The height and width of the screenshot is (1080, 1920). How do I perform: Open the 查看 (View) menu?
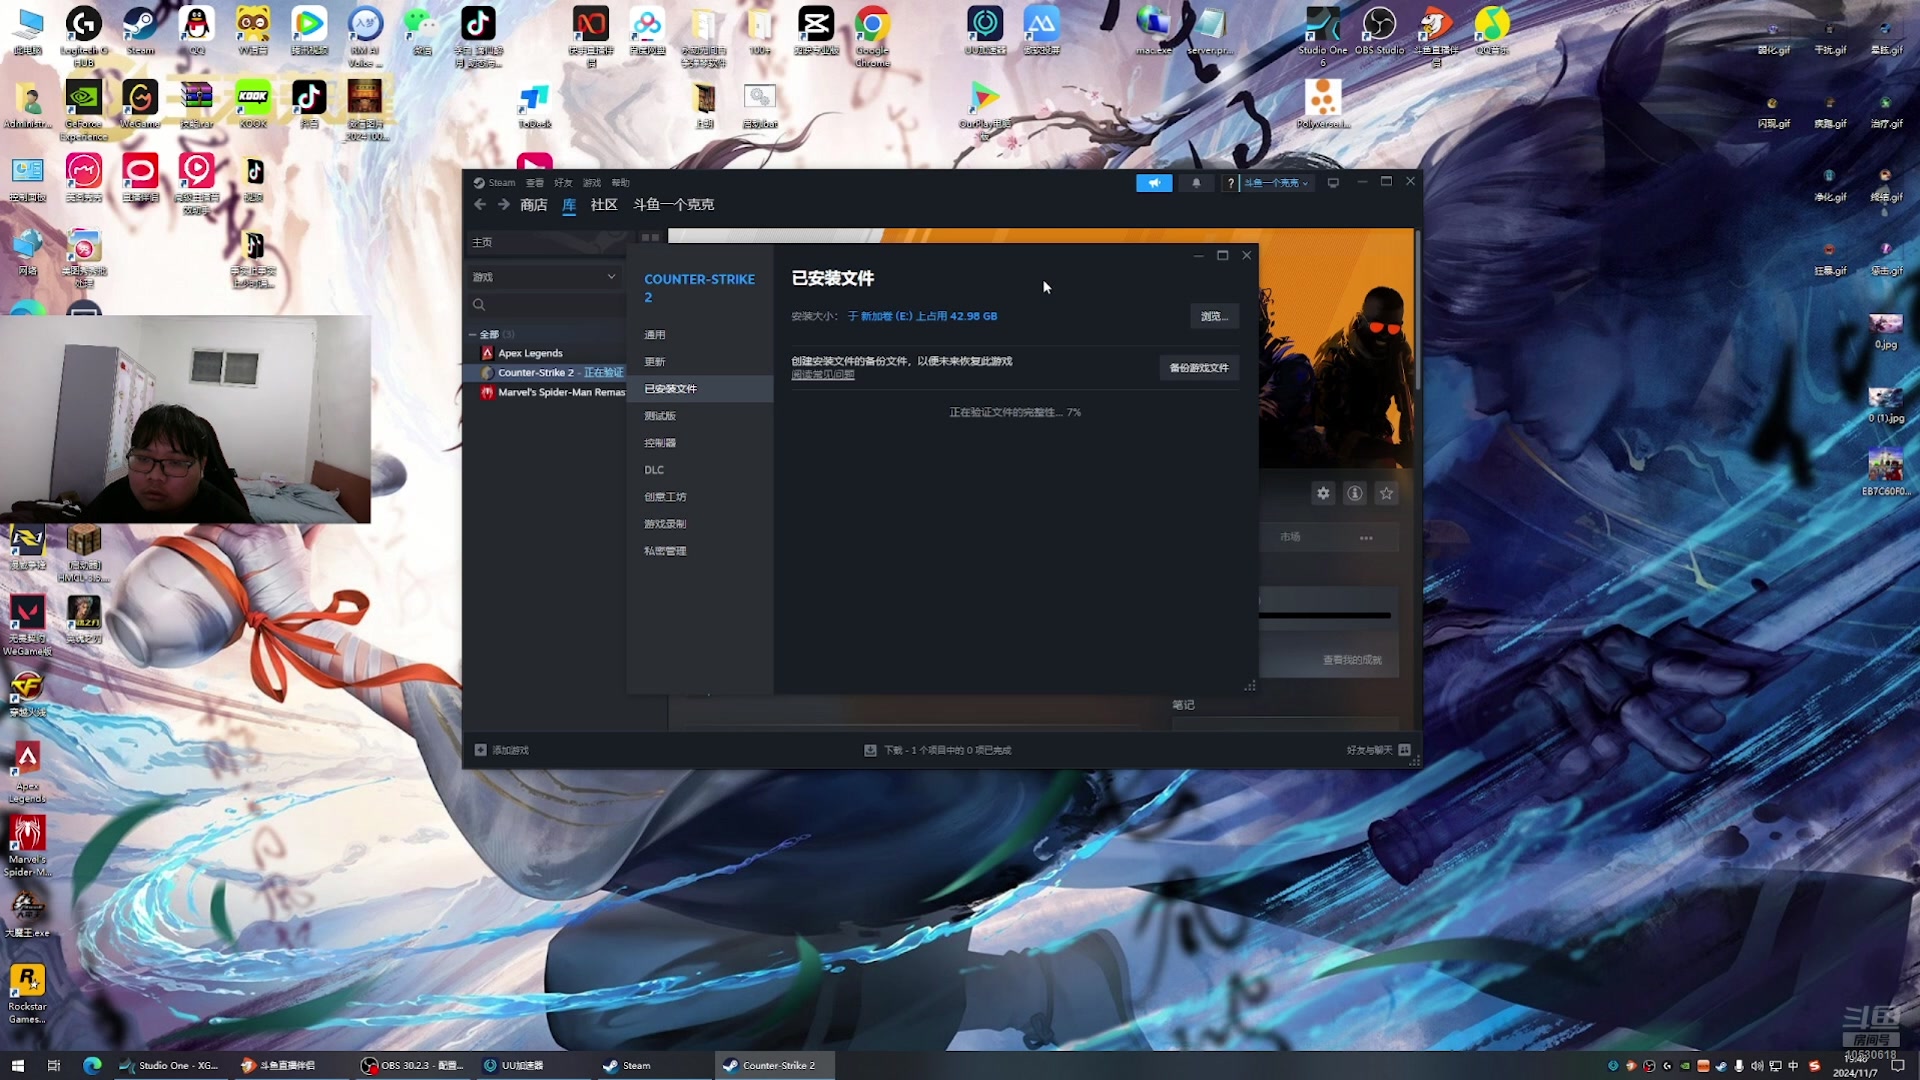point(535,183)
